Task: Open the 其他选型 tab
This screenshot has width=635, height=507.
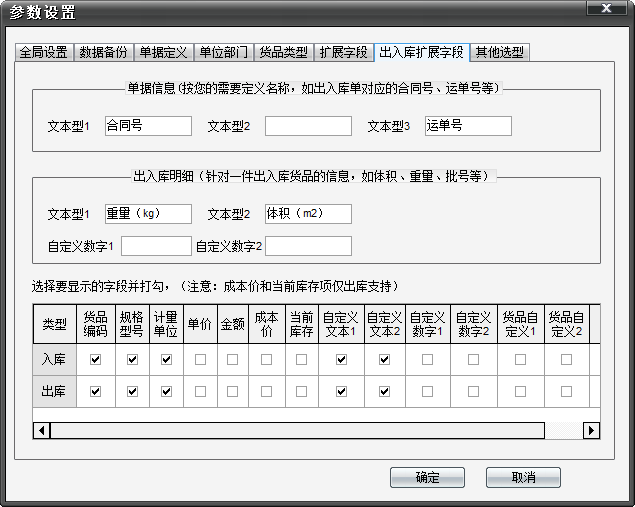Action: tap(500, 52)
